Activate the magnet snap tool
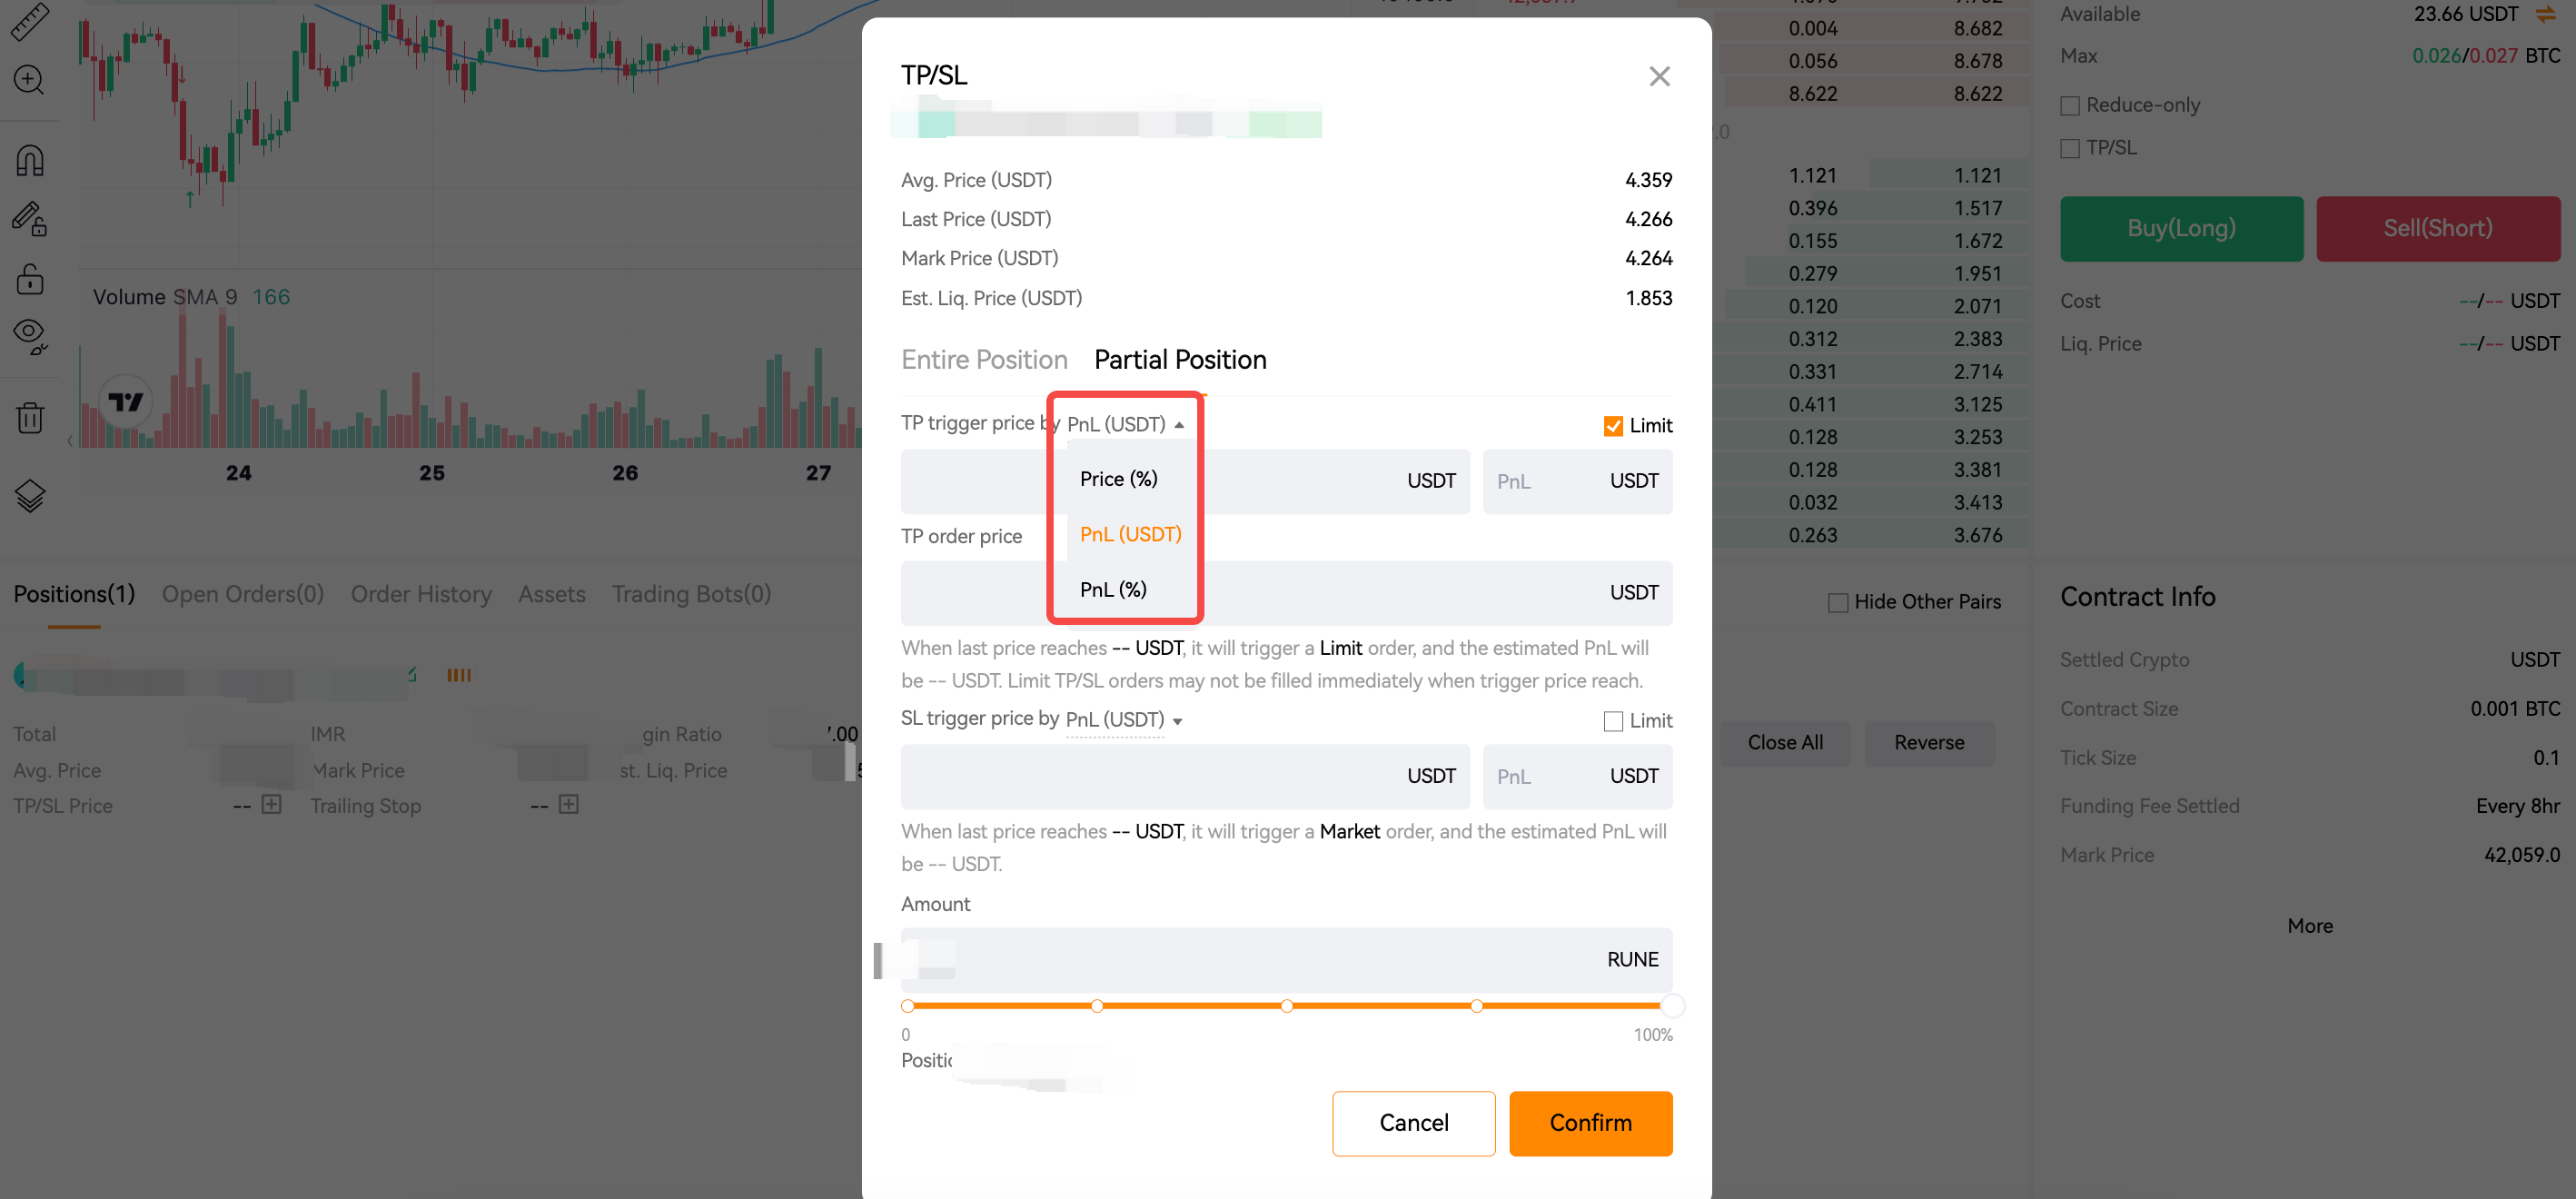 30,159
